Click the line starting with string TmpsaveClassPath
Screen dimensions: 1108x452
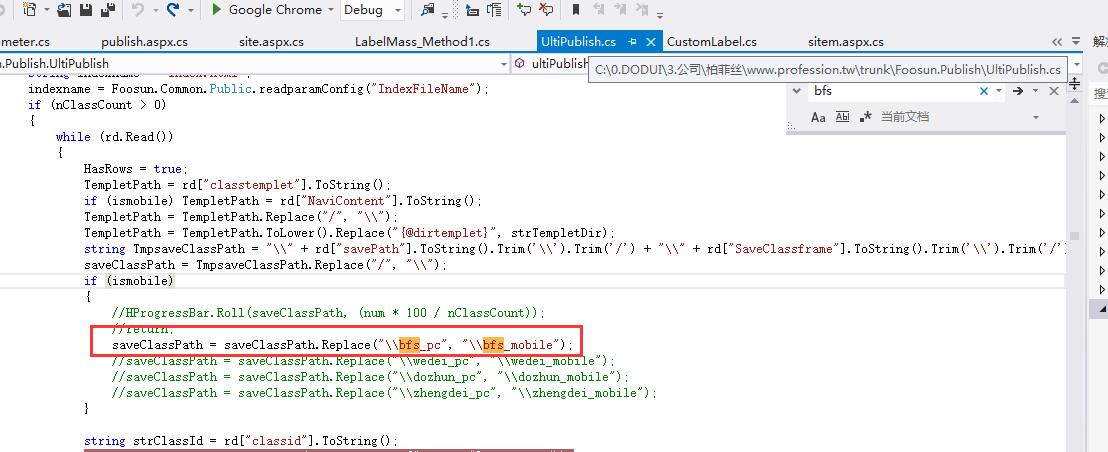pyautogui.click(x=574, y=249)
